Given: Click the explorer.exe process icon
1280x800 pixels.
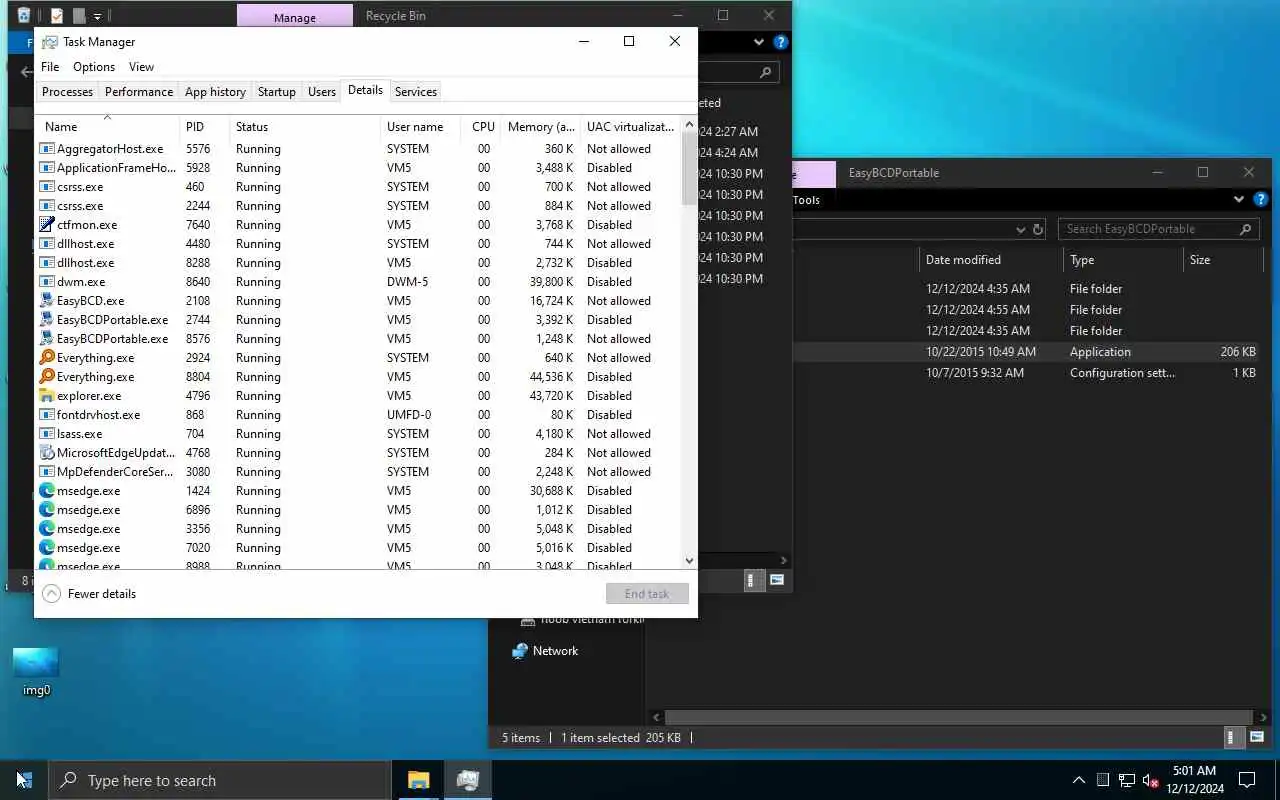Looking at the screenshot, I should [47, 395].
